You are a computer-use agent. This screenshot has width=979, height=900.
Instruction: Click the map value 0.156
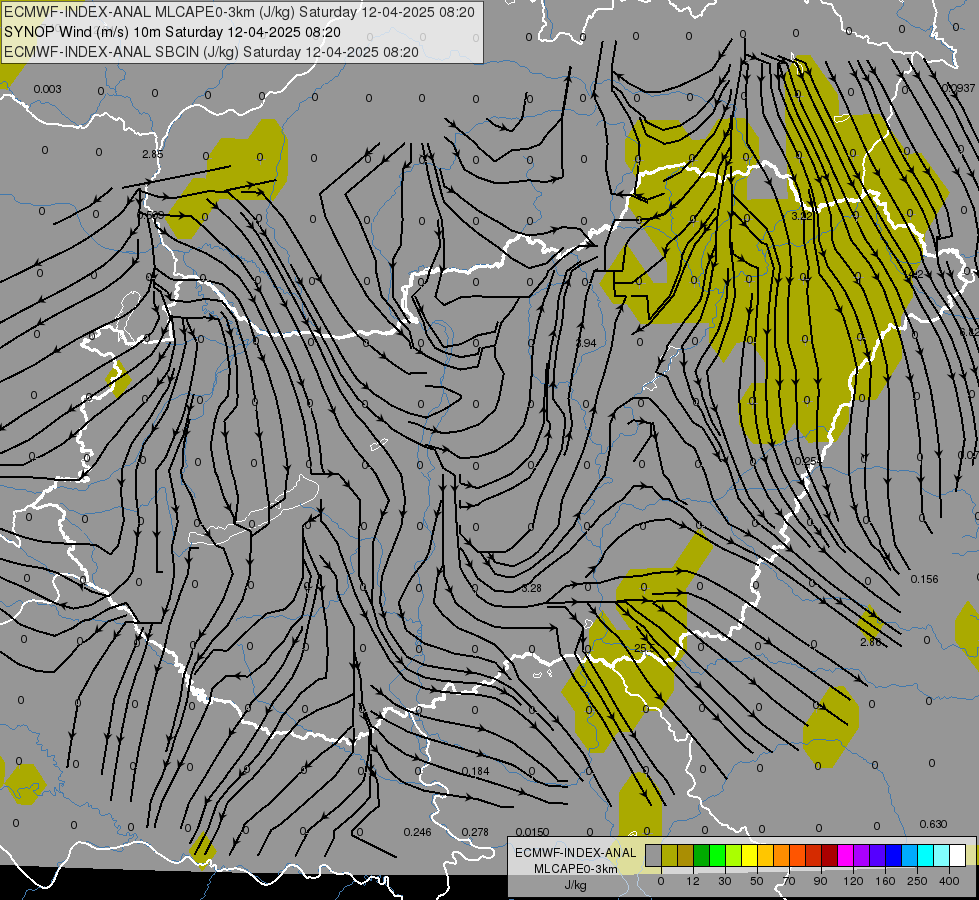click(x=924, y=579)
